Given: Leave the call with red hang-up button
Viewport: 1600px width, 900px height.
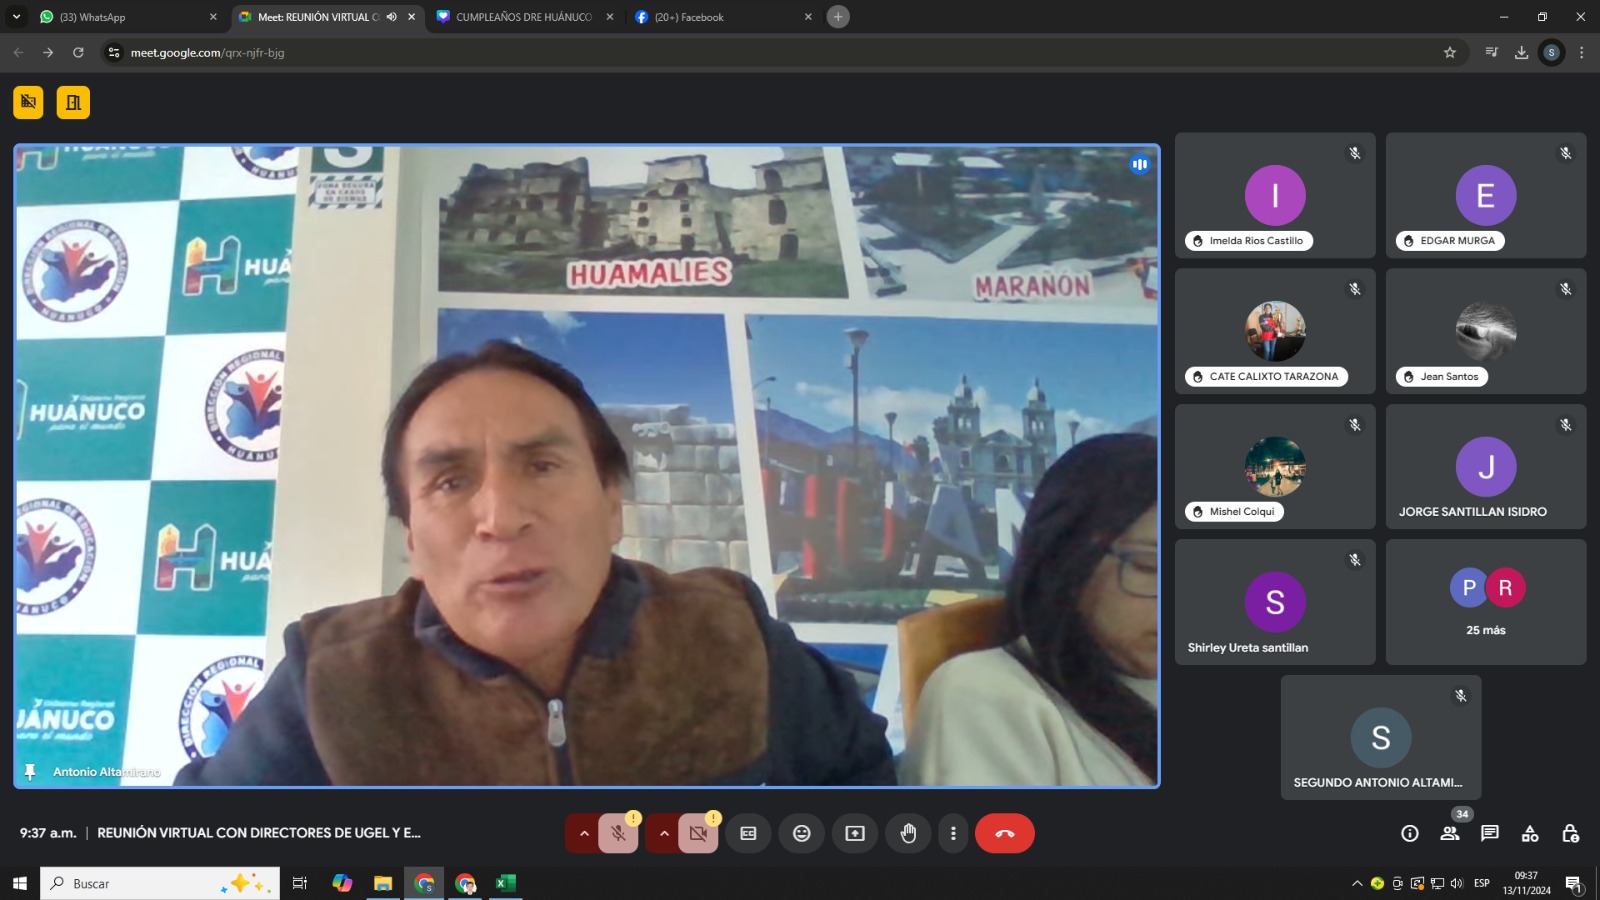Looking at the screenshot, I should (x=1005, y=833).
